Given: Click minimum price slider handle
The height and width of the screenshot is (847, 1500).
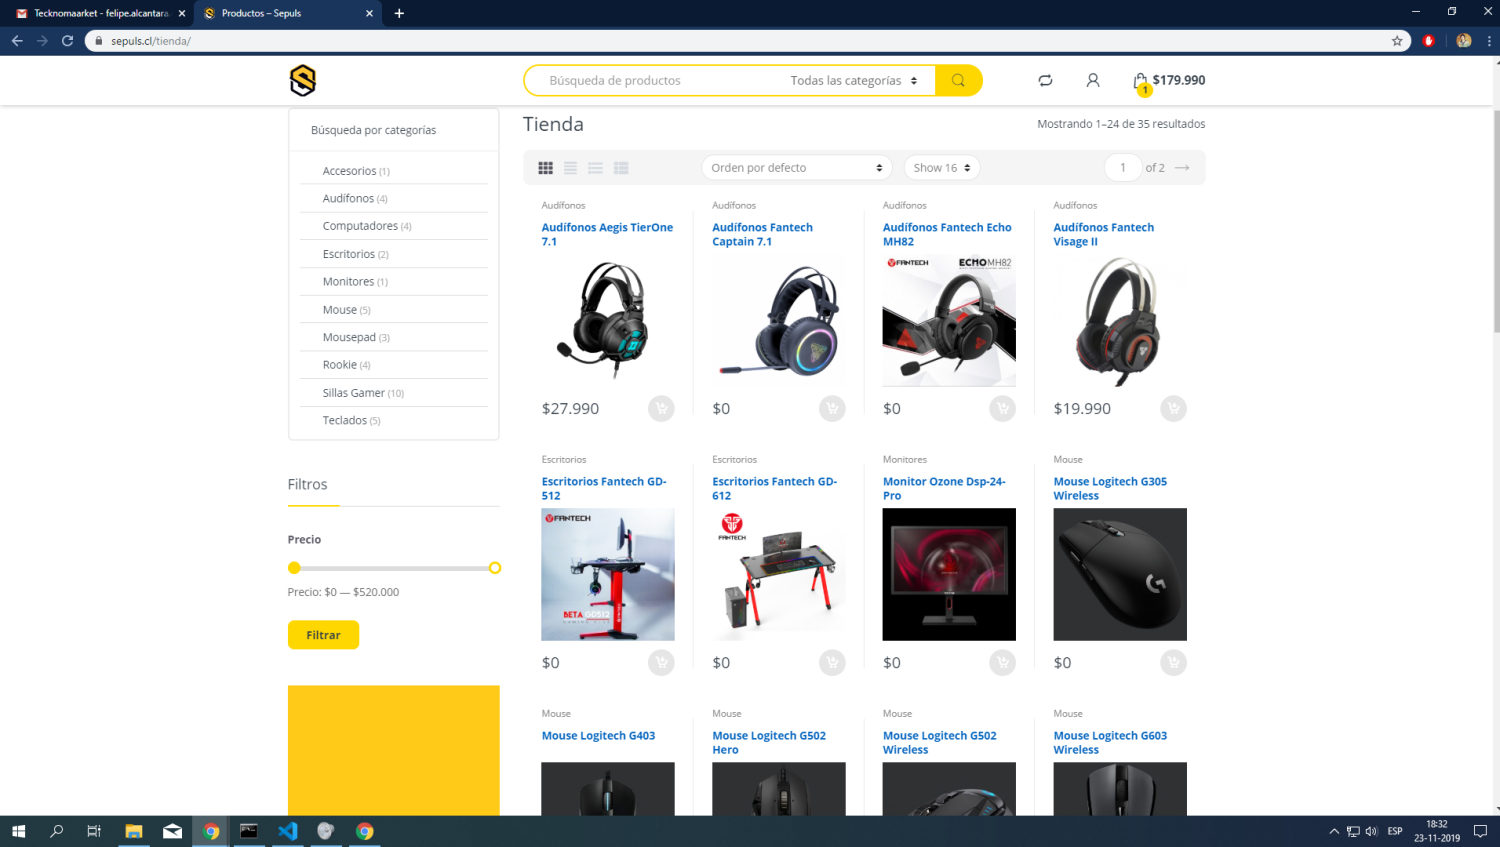Looking at the screenshot, I should pyautogui.click(x=294, y=568).
